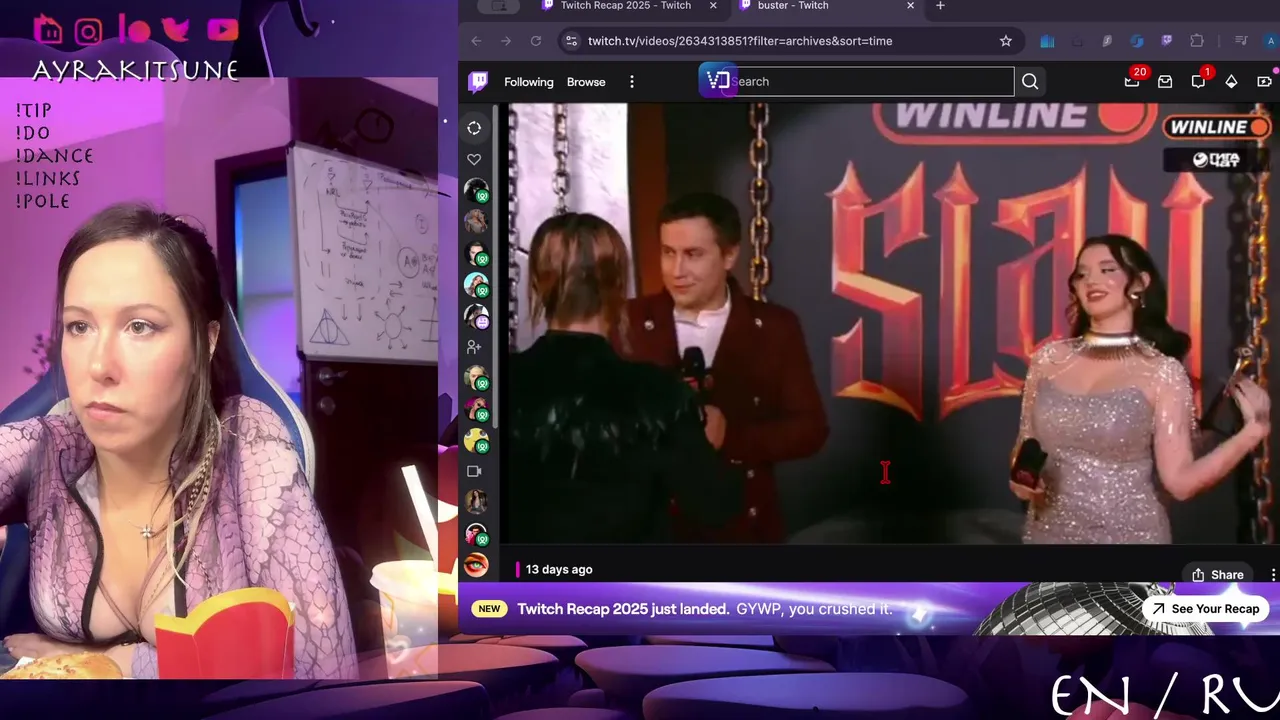
Task: Focus the Twitch search field
Action: pos(870,82)
